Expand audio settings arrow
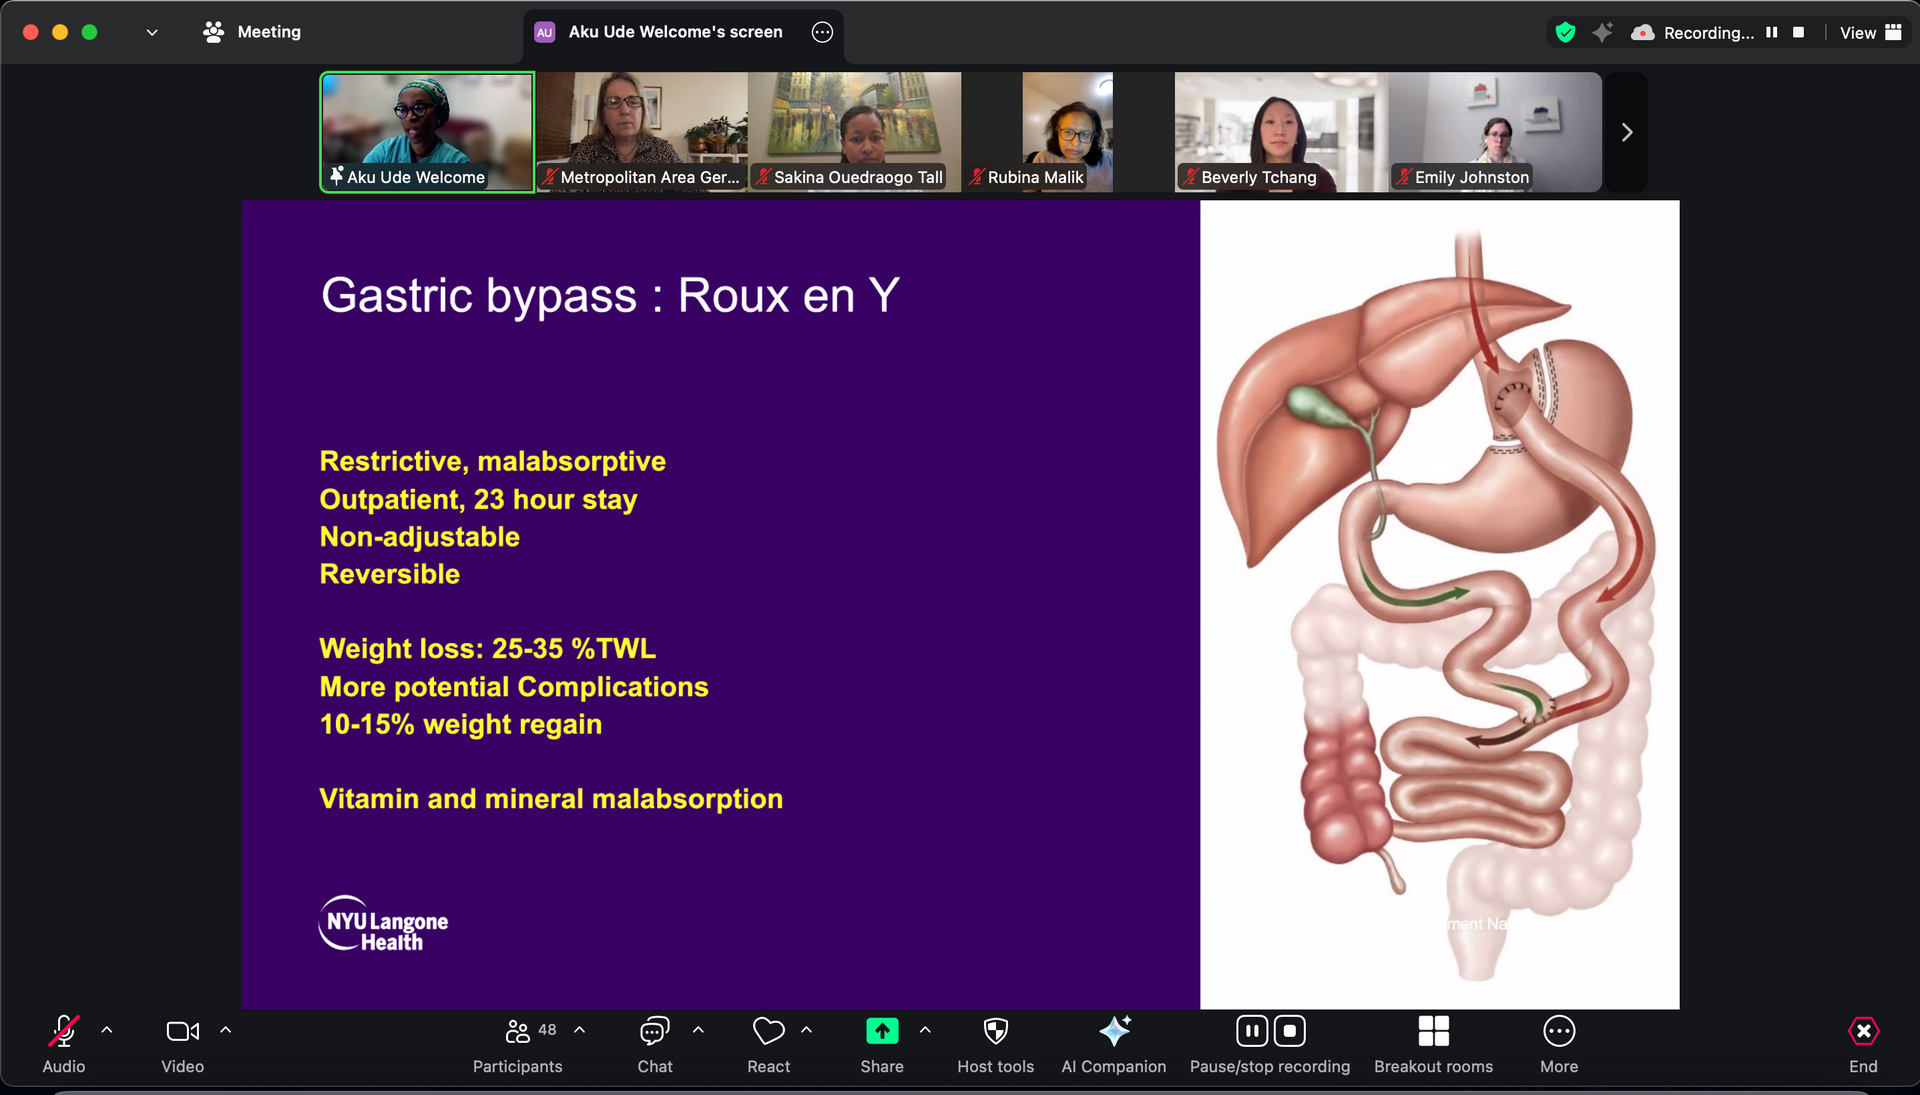Image resolution: width=1920 pixels, height=1095 pixels. coord(107,1030)
